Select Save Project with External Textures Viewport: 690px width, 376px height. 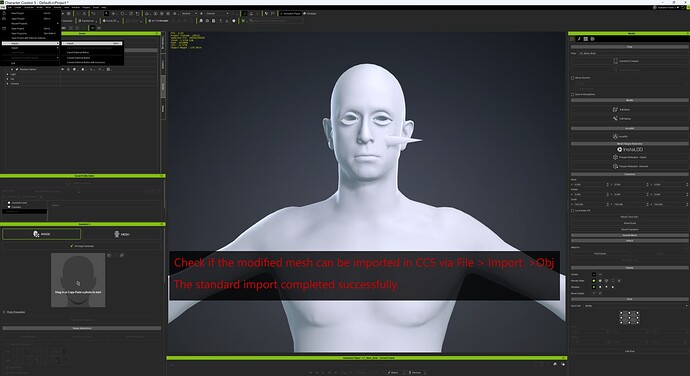(30, 38)
